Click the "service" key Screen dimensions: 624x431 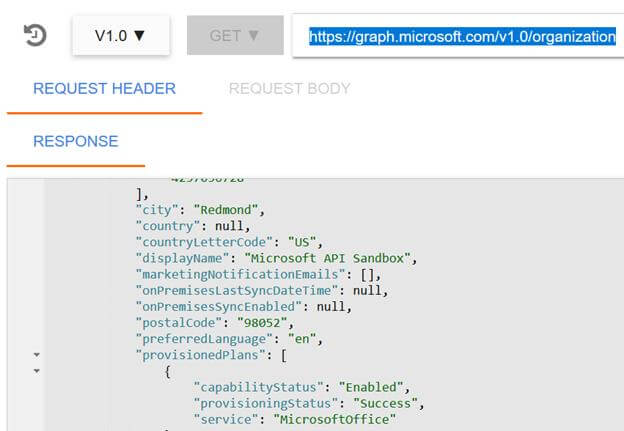click(x=226, y=419)
